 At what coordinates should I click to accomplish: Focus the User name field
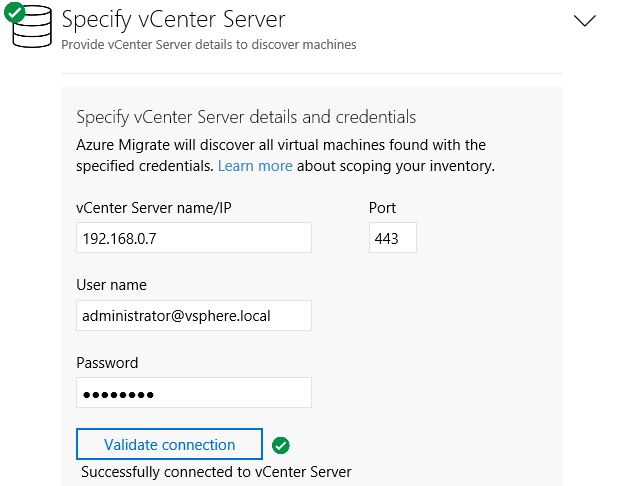[x=194, y=315]
